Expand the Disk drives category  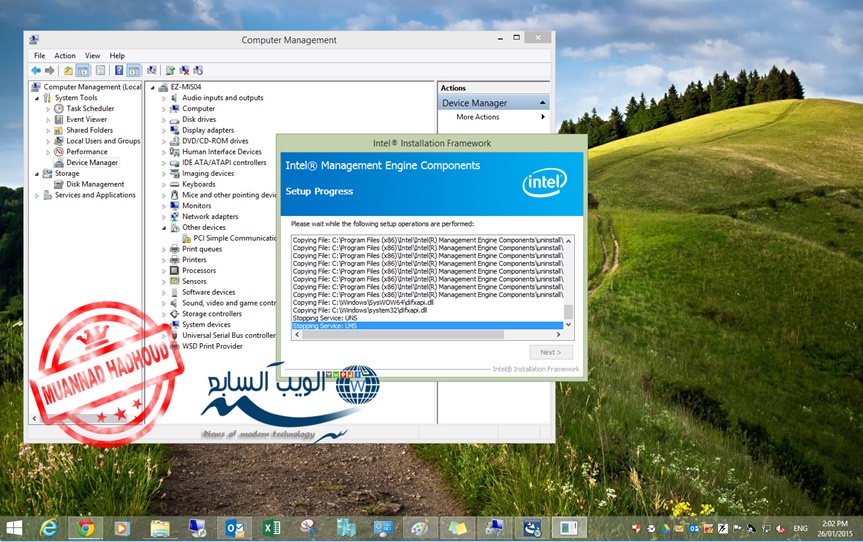click(x=164, y=119)
